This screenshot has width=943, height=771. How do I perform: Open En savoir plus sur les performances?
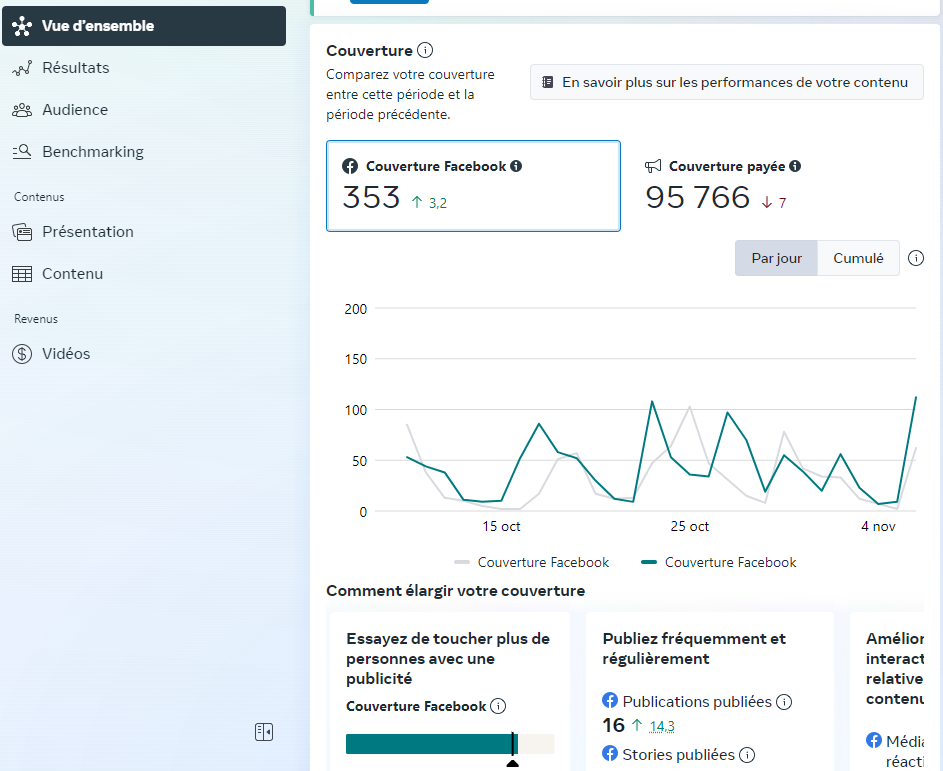[726, 82]
